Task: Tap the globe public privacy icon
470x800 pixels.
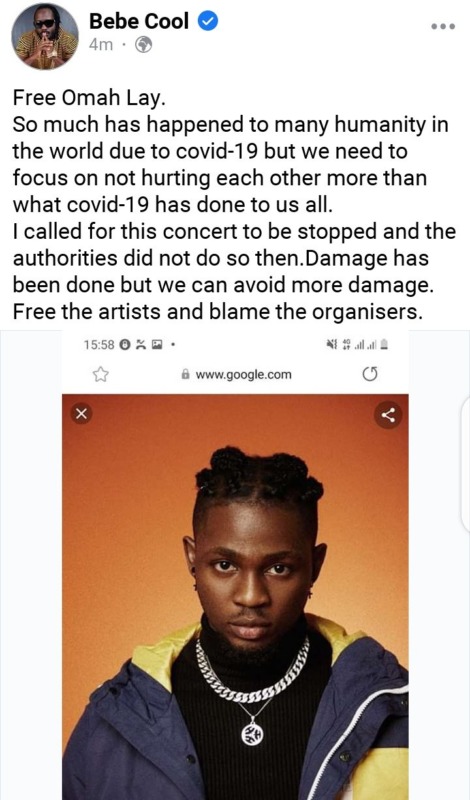Action: click(143, 45)
